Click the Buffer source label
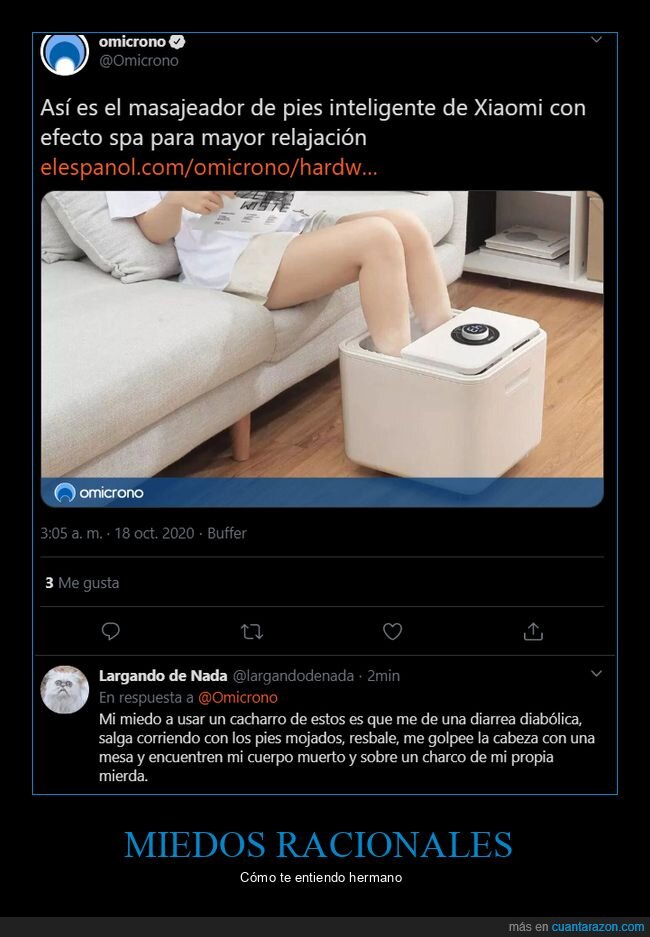This screenshot has width=650, height=937. click(x=227, y=533)
